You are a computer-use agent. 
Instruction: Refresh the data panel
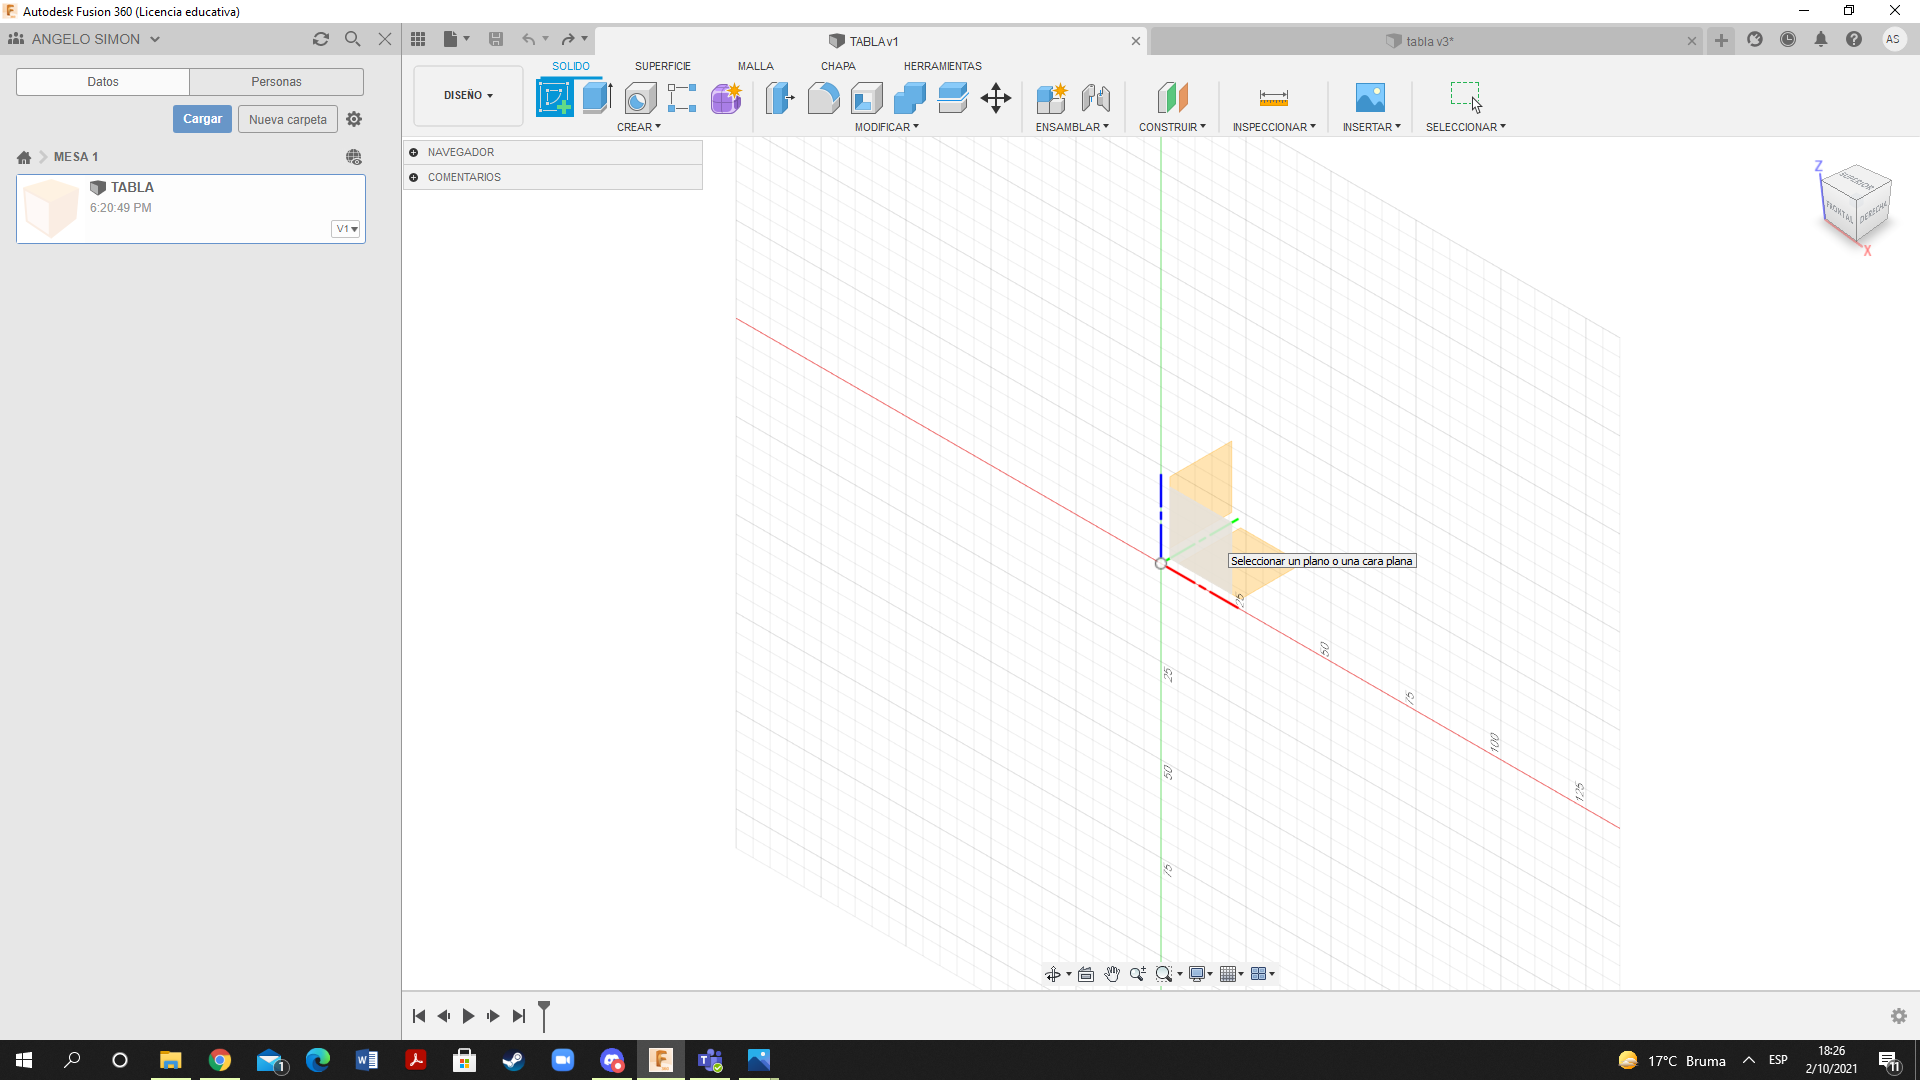pyautogui.click(x=321, y=39)
